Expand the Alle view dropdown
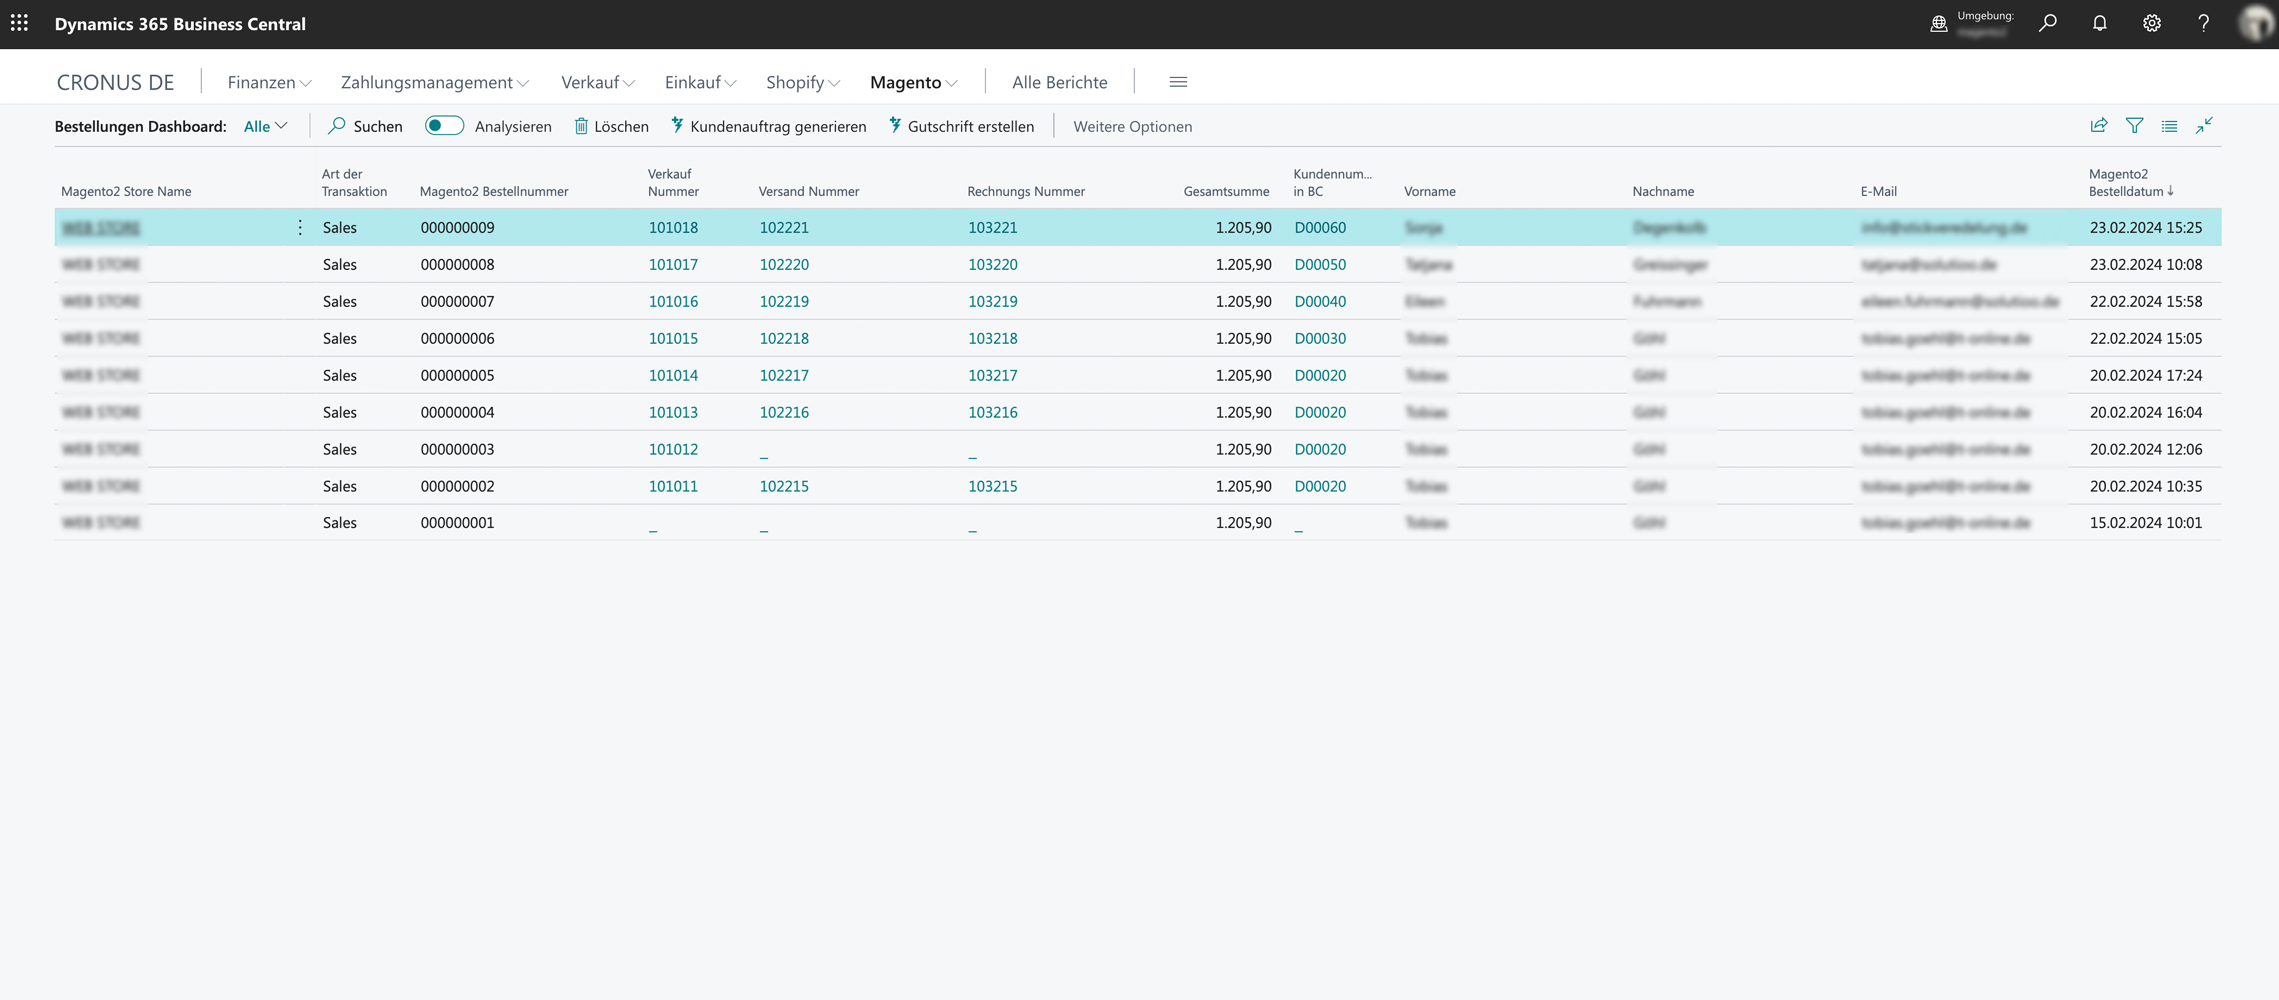 pos(265,126)
